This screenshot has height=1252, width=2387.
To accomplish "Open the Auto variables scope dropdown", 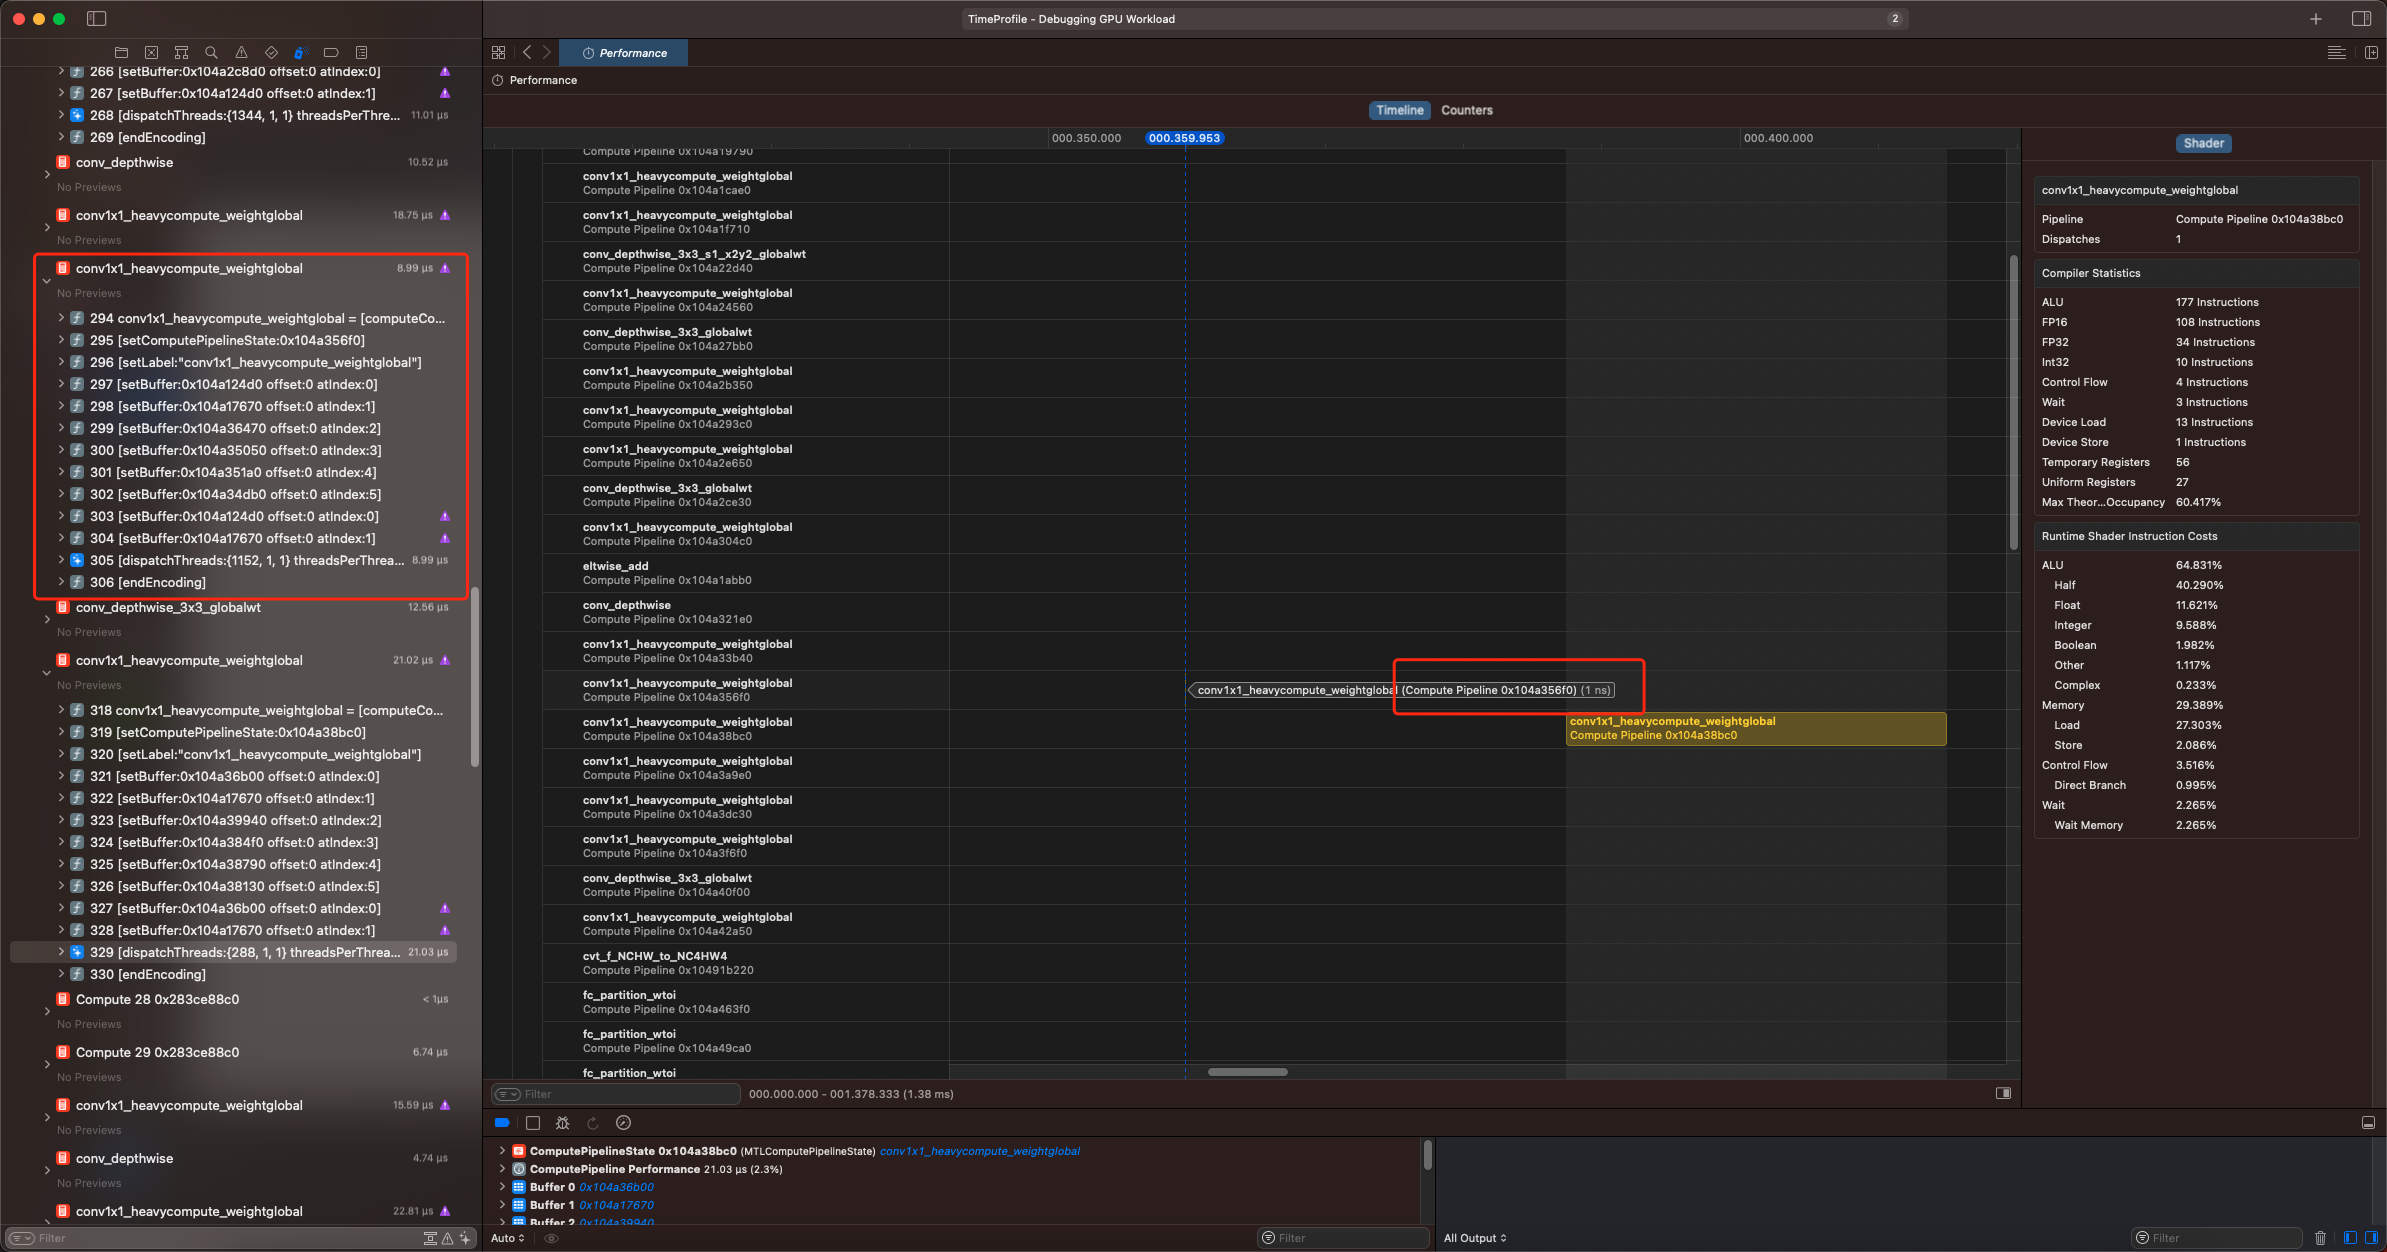I will (508, 1238).
